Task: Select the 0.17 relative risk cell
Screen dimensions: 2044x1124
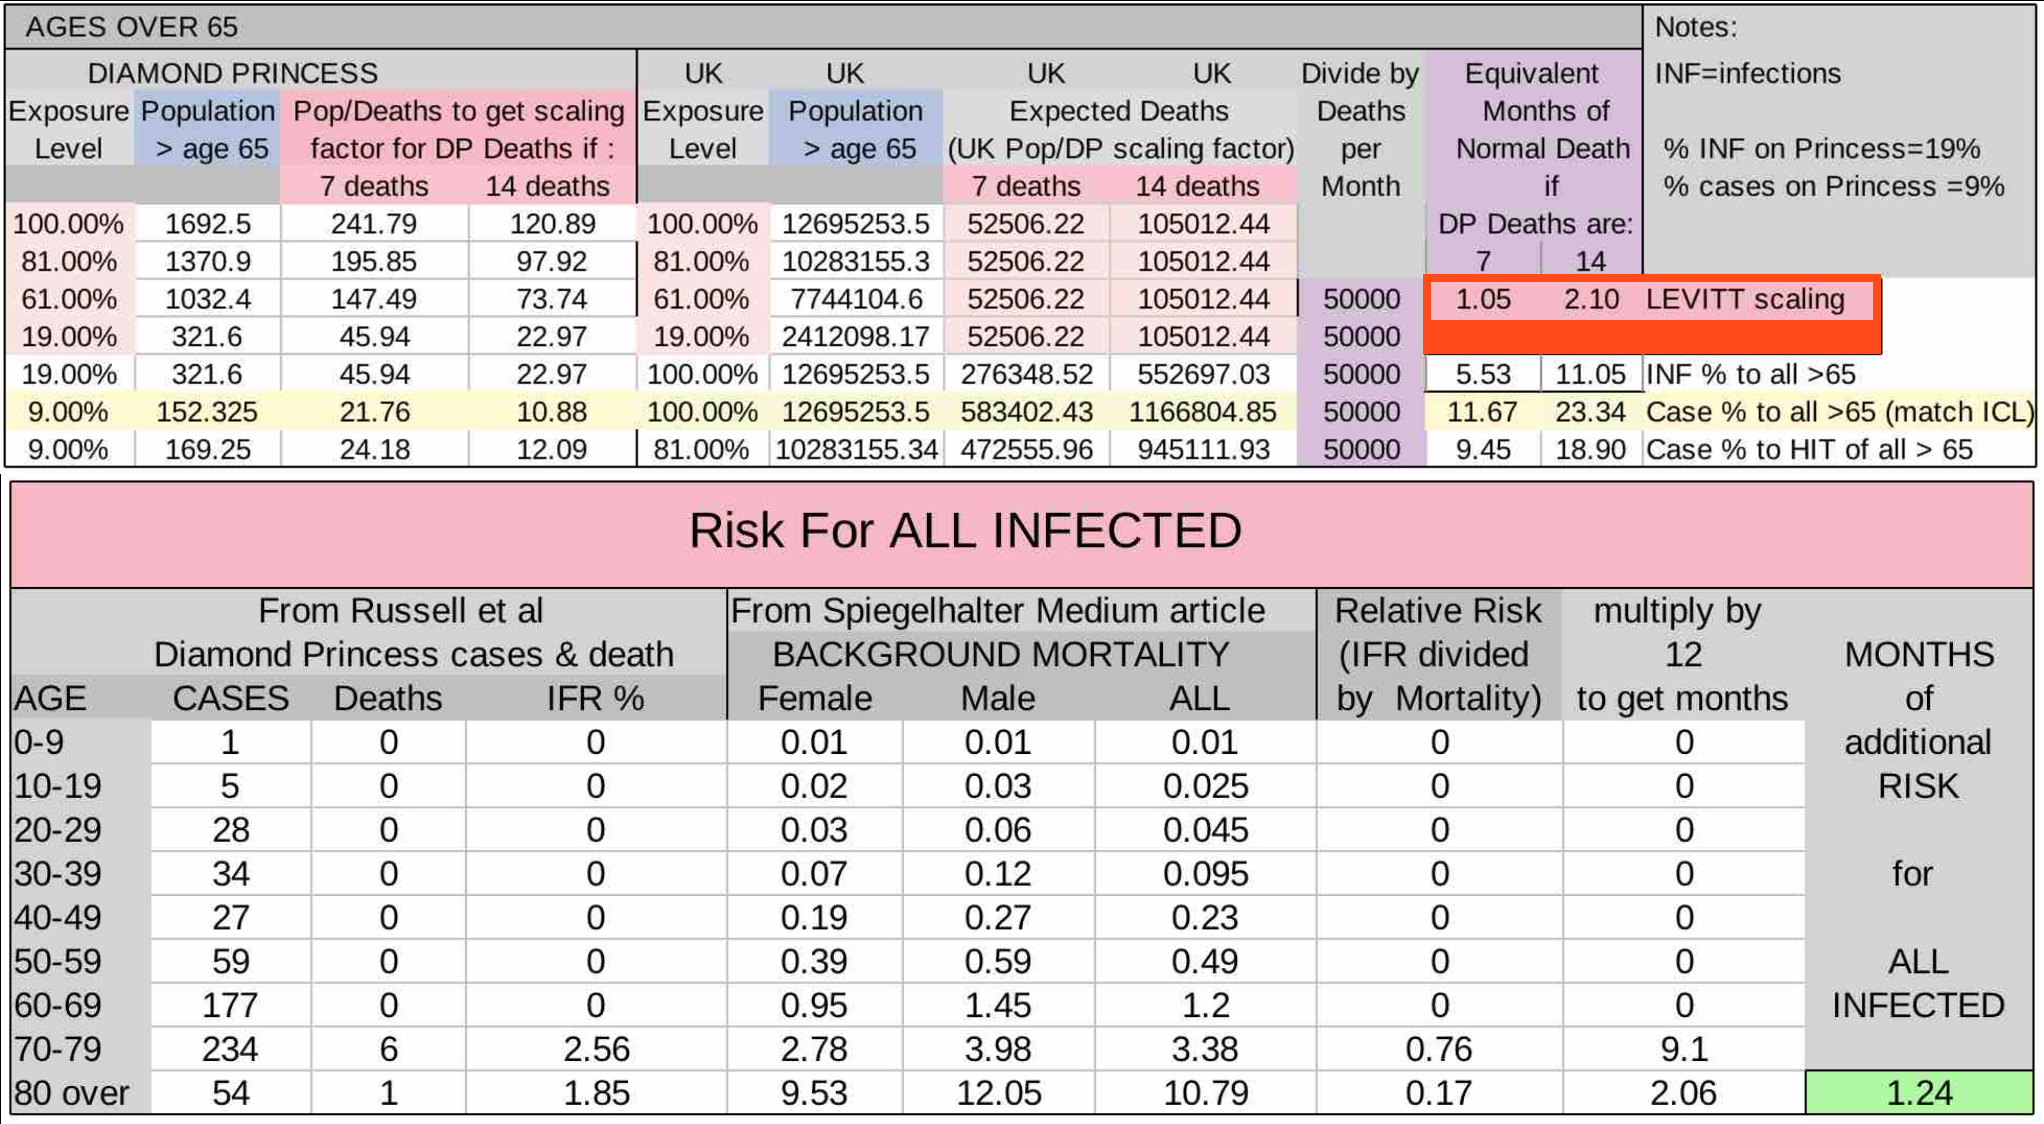Action: (1439, 1093)
